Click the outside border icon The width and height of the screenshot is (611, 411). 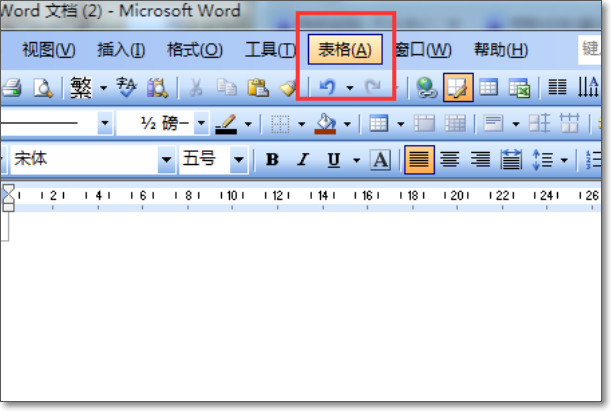pos(280,124)
